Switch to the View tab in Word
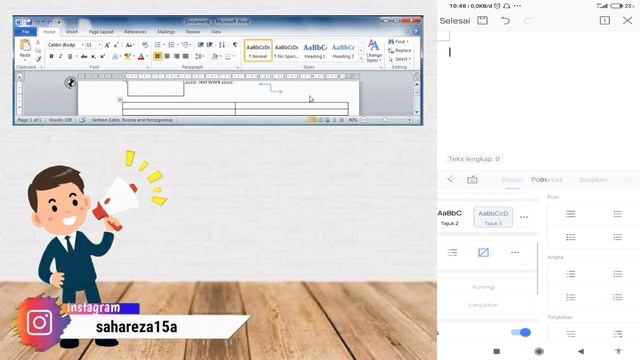Viewport: 640px width, 360px height. point(216,31)
